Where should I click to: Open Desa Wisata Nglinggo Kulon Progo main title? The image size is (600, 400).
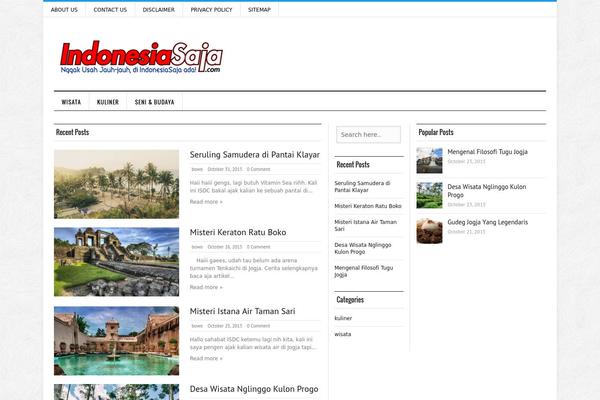[254, 389]
